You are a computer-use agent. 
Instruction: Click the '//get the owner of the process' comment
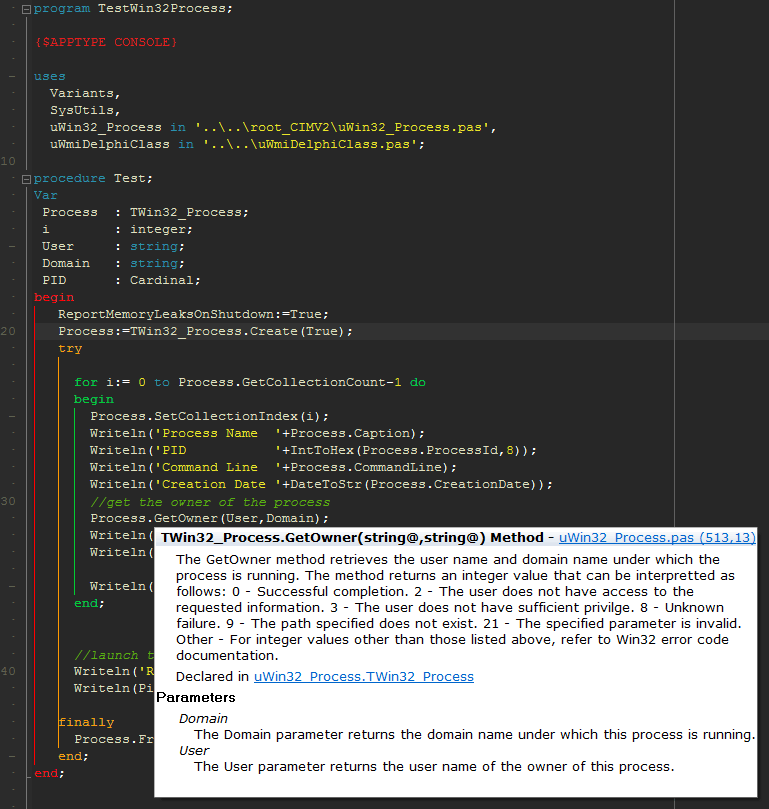pyautogui.click(x=209, y=502)
